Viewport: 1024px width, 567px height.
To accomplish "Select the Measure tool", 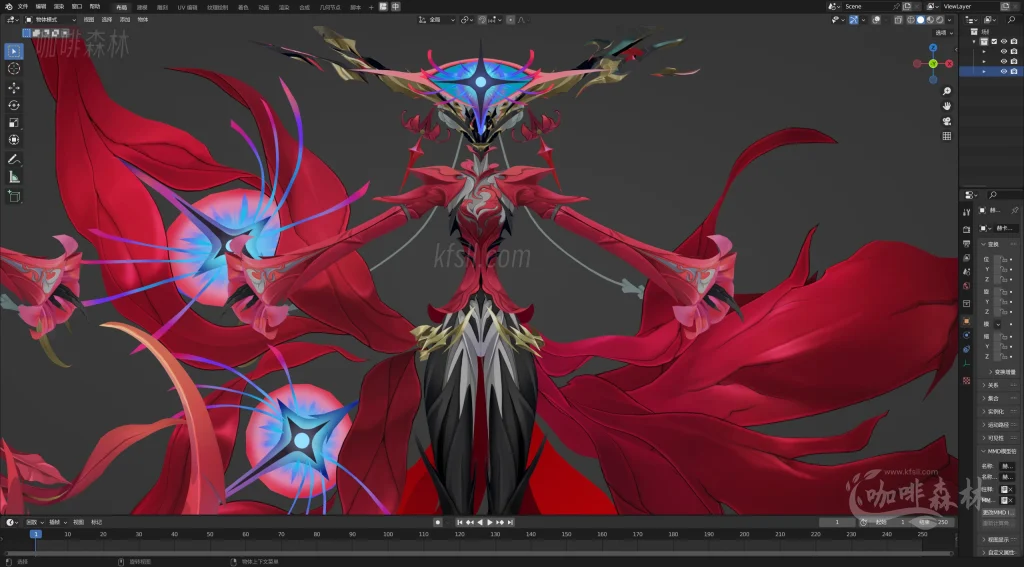I will coord(14,177).
